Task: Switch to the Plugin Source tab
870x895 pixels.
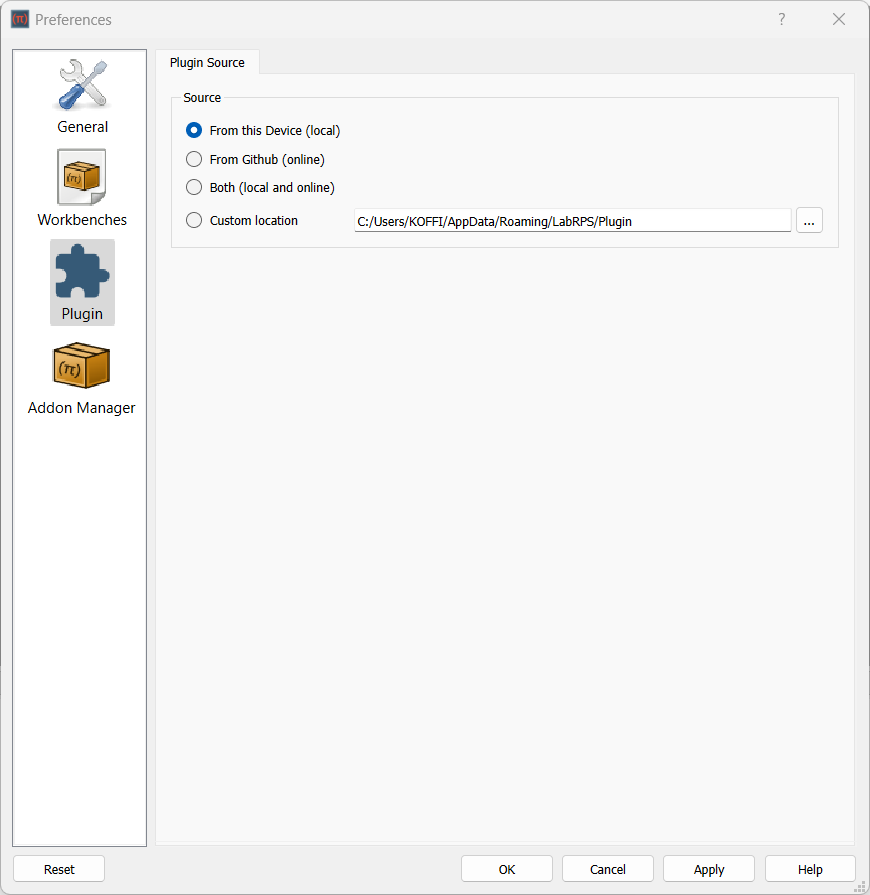Action: pos(207,62)
